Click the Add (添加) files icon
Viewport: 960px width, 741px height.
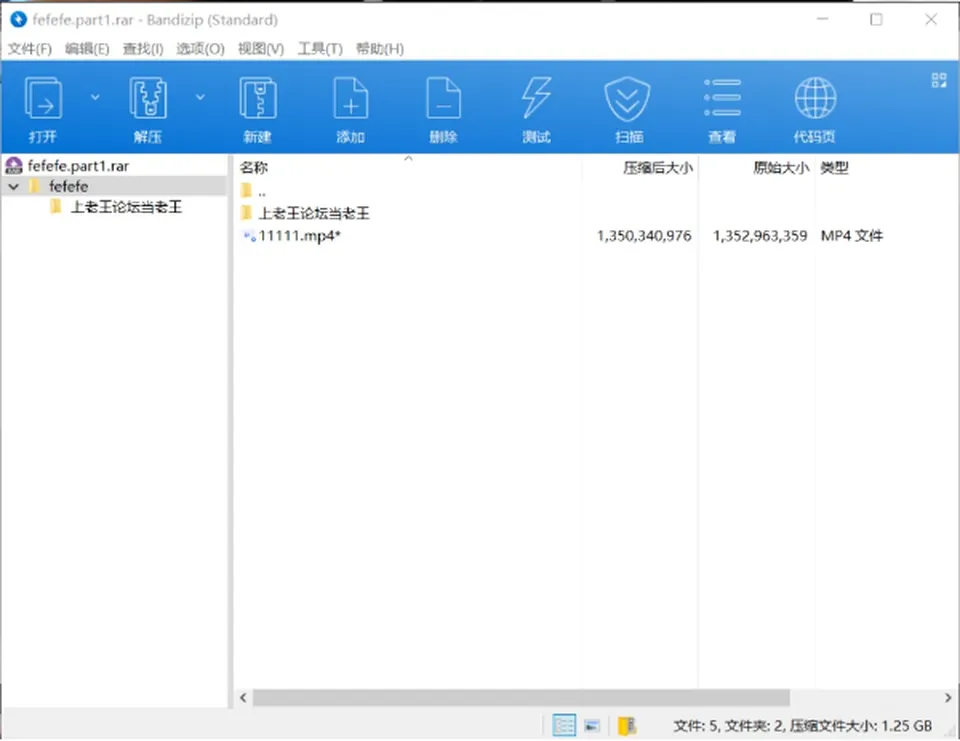coord(351,99)
